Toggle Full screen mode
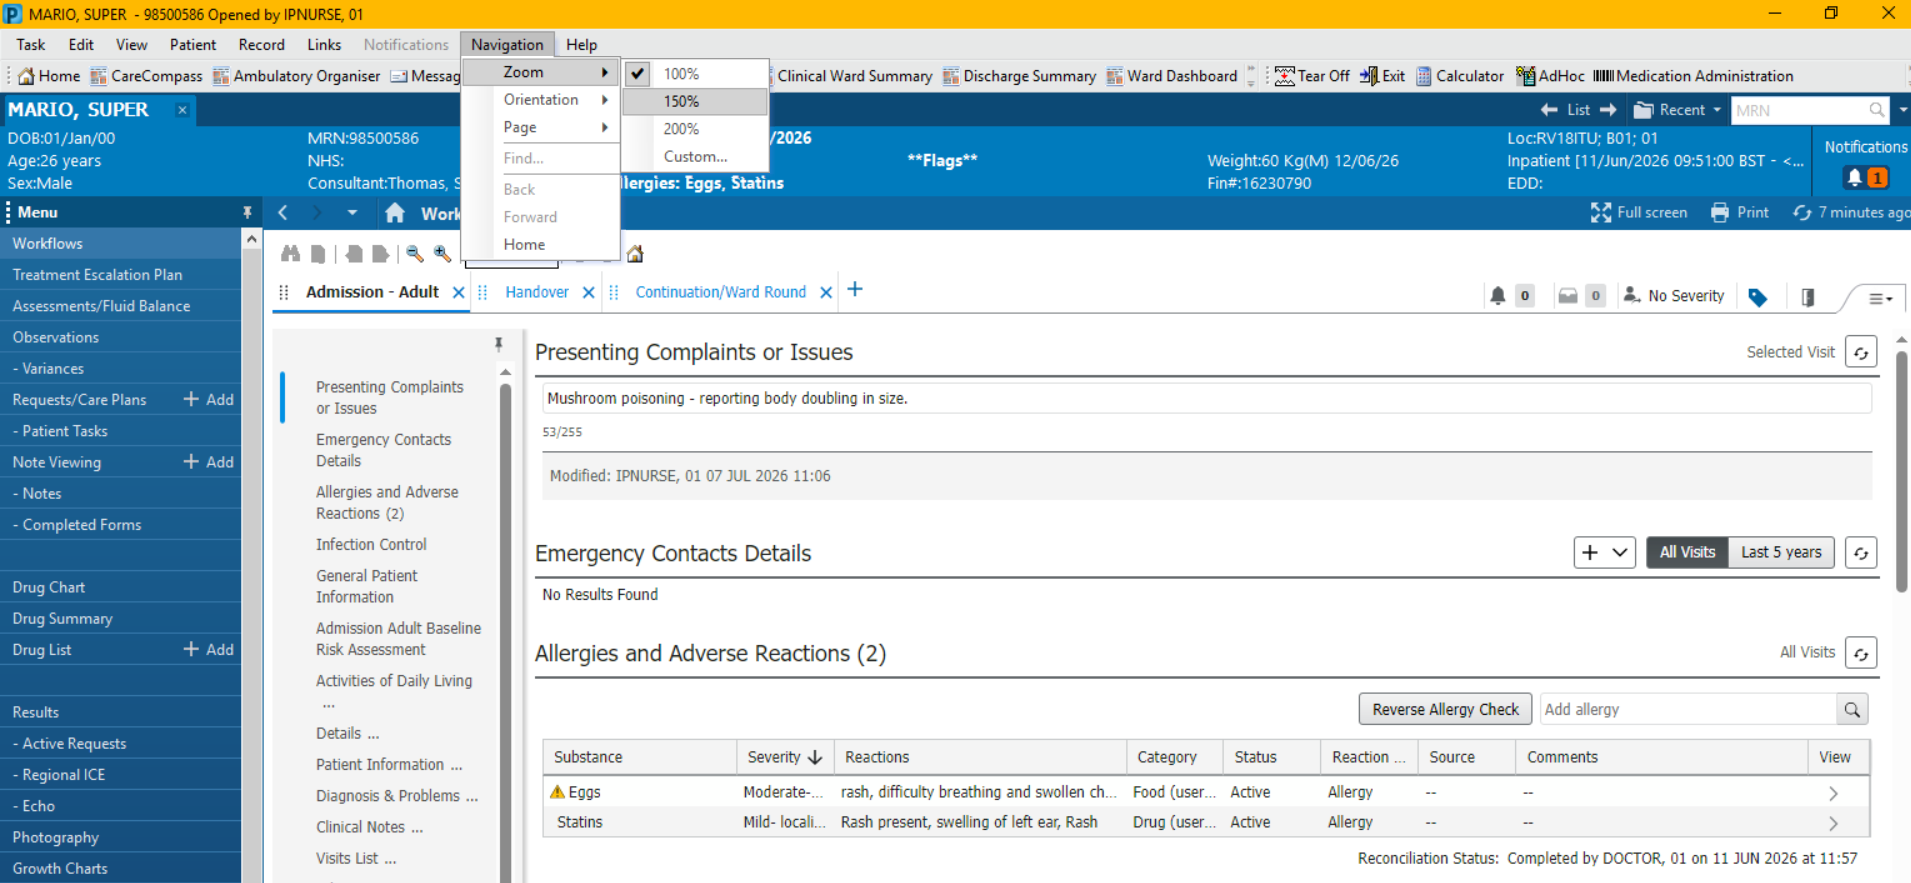The height and width of the screenshot is (883, 1911). [1639, 213]
